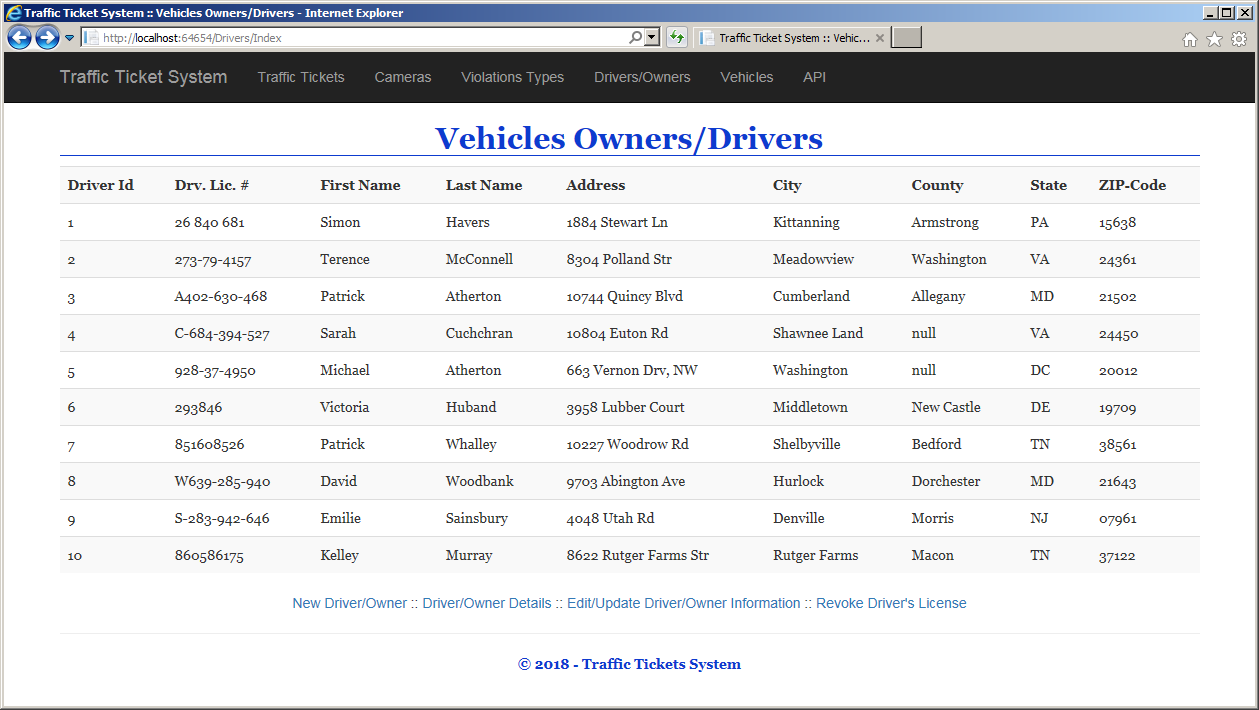The image size is (1259, 710).
Task: Open the Tools gear icon
Action: tap(1239, 39)
